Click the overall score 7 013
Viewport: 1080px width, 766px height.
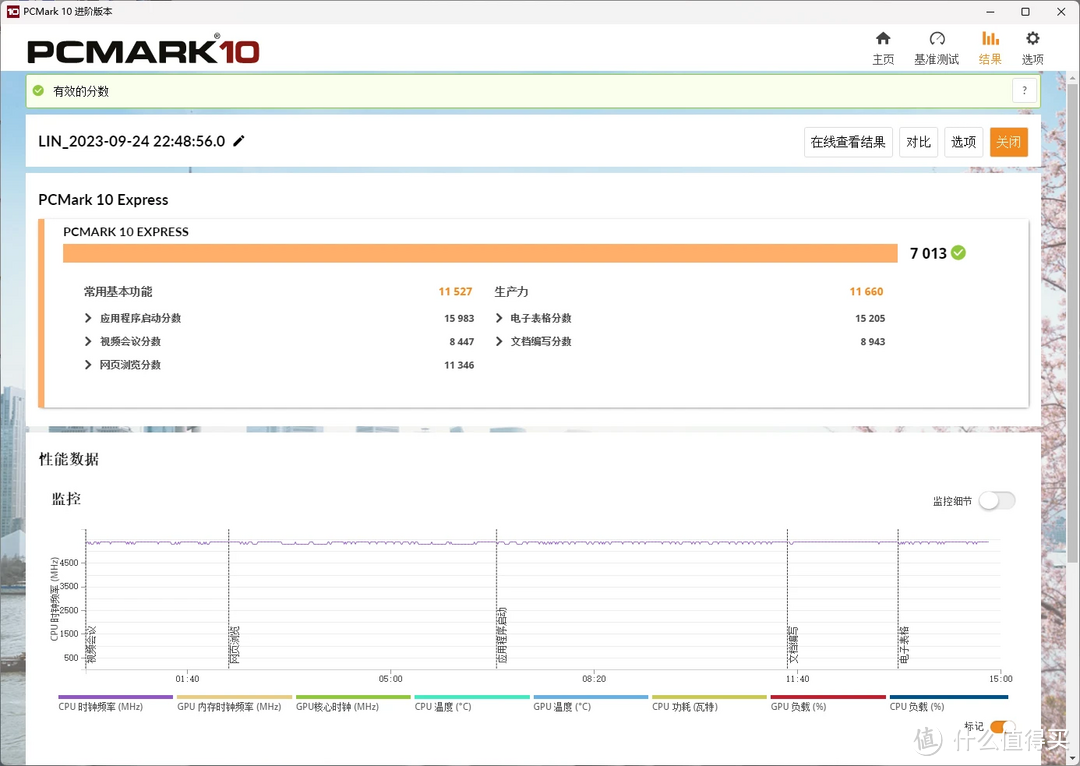[928, 253]
